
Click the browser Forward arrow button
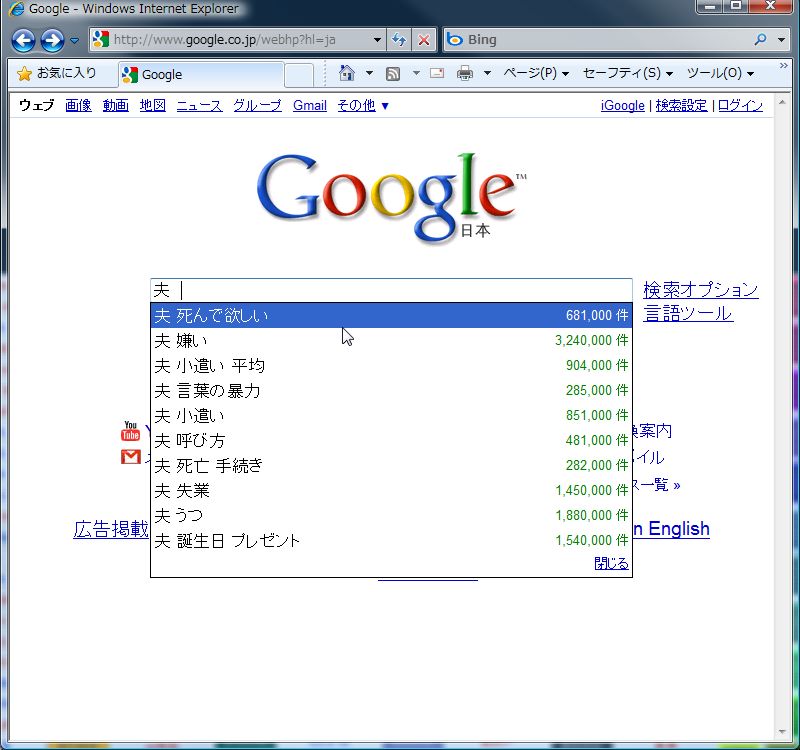tap(52, 40)
